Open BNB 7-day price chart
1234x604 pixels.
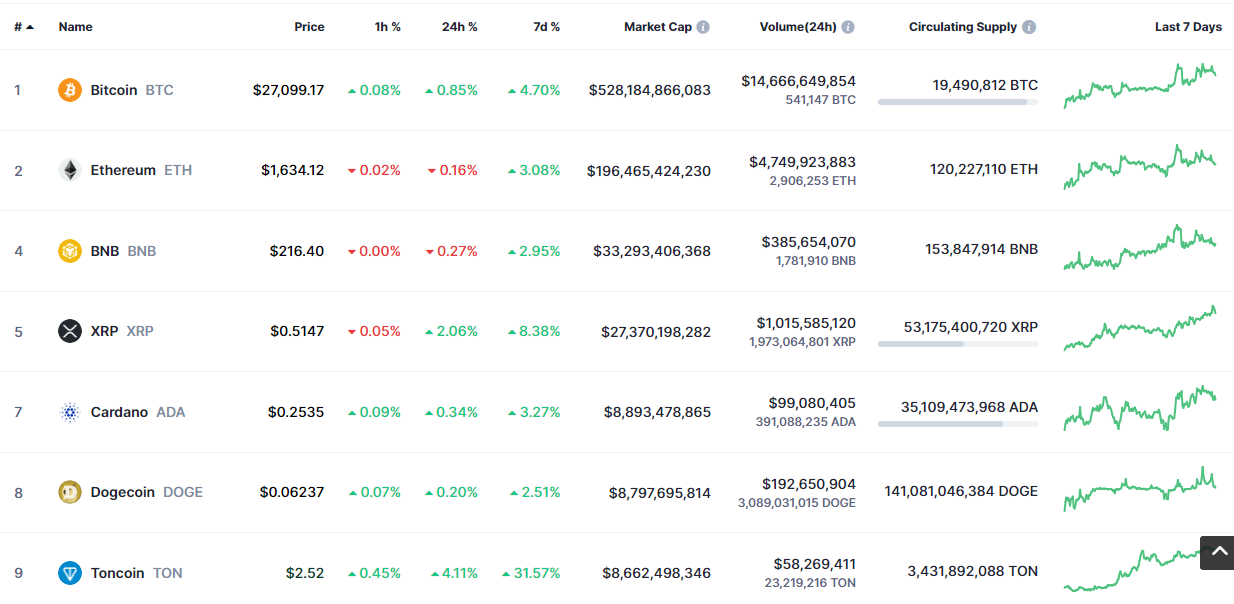(x=1140, y=247)
